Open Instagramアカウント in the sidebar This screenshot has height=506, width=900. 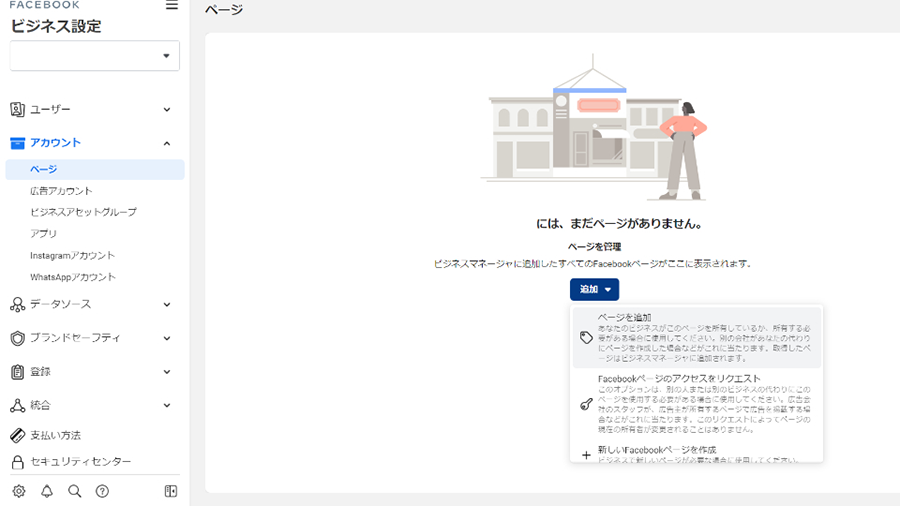(x=72, y=255)
